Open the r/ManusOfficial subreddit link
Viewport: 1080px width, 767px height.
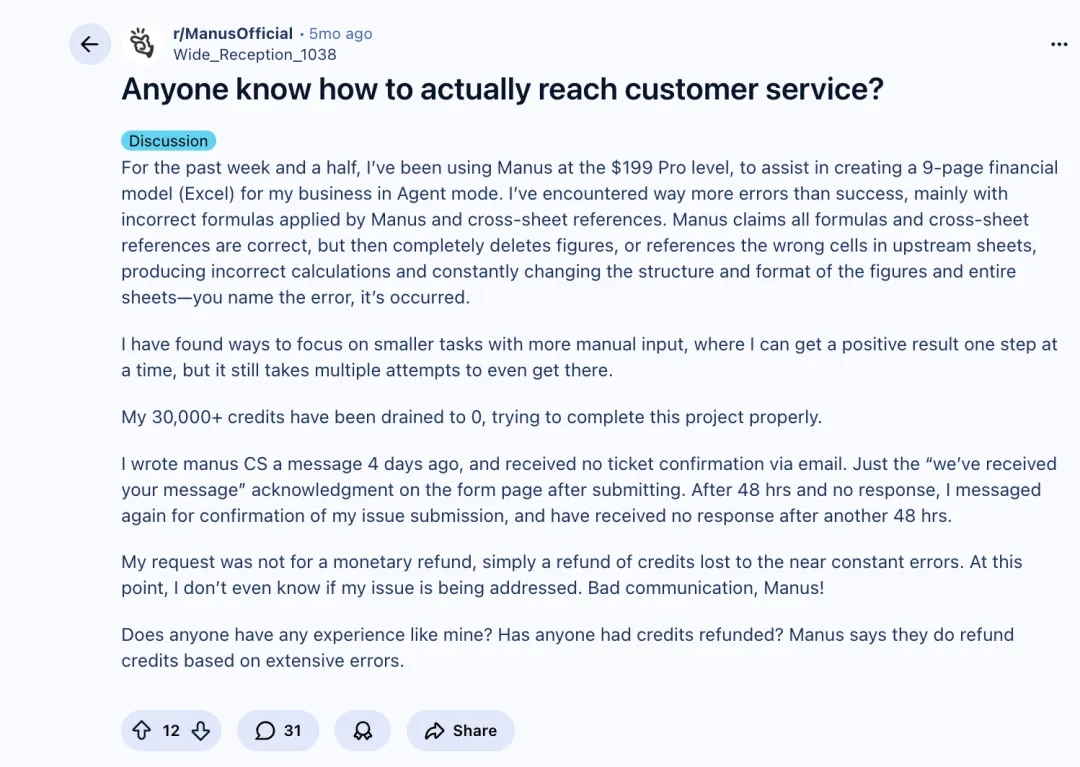click(x=233, y=33)
